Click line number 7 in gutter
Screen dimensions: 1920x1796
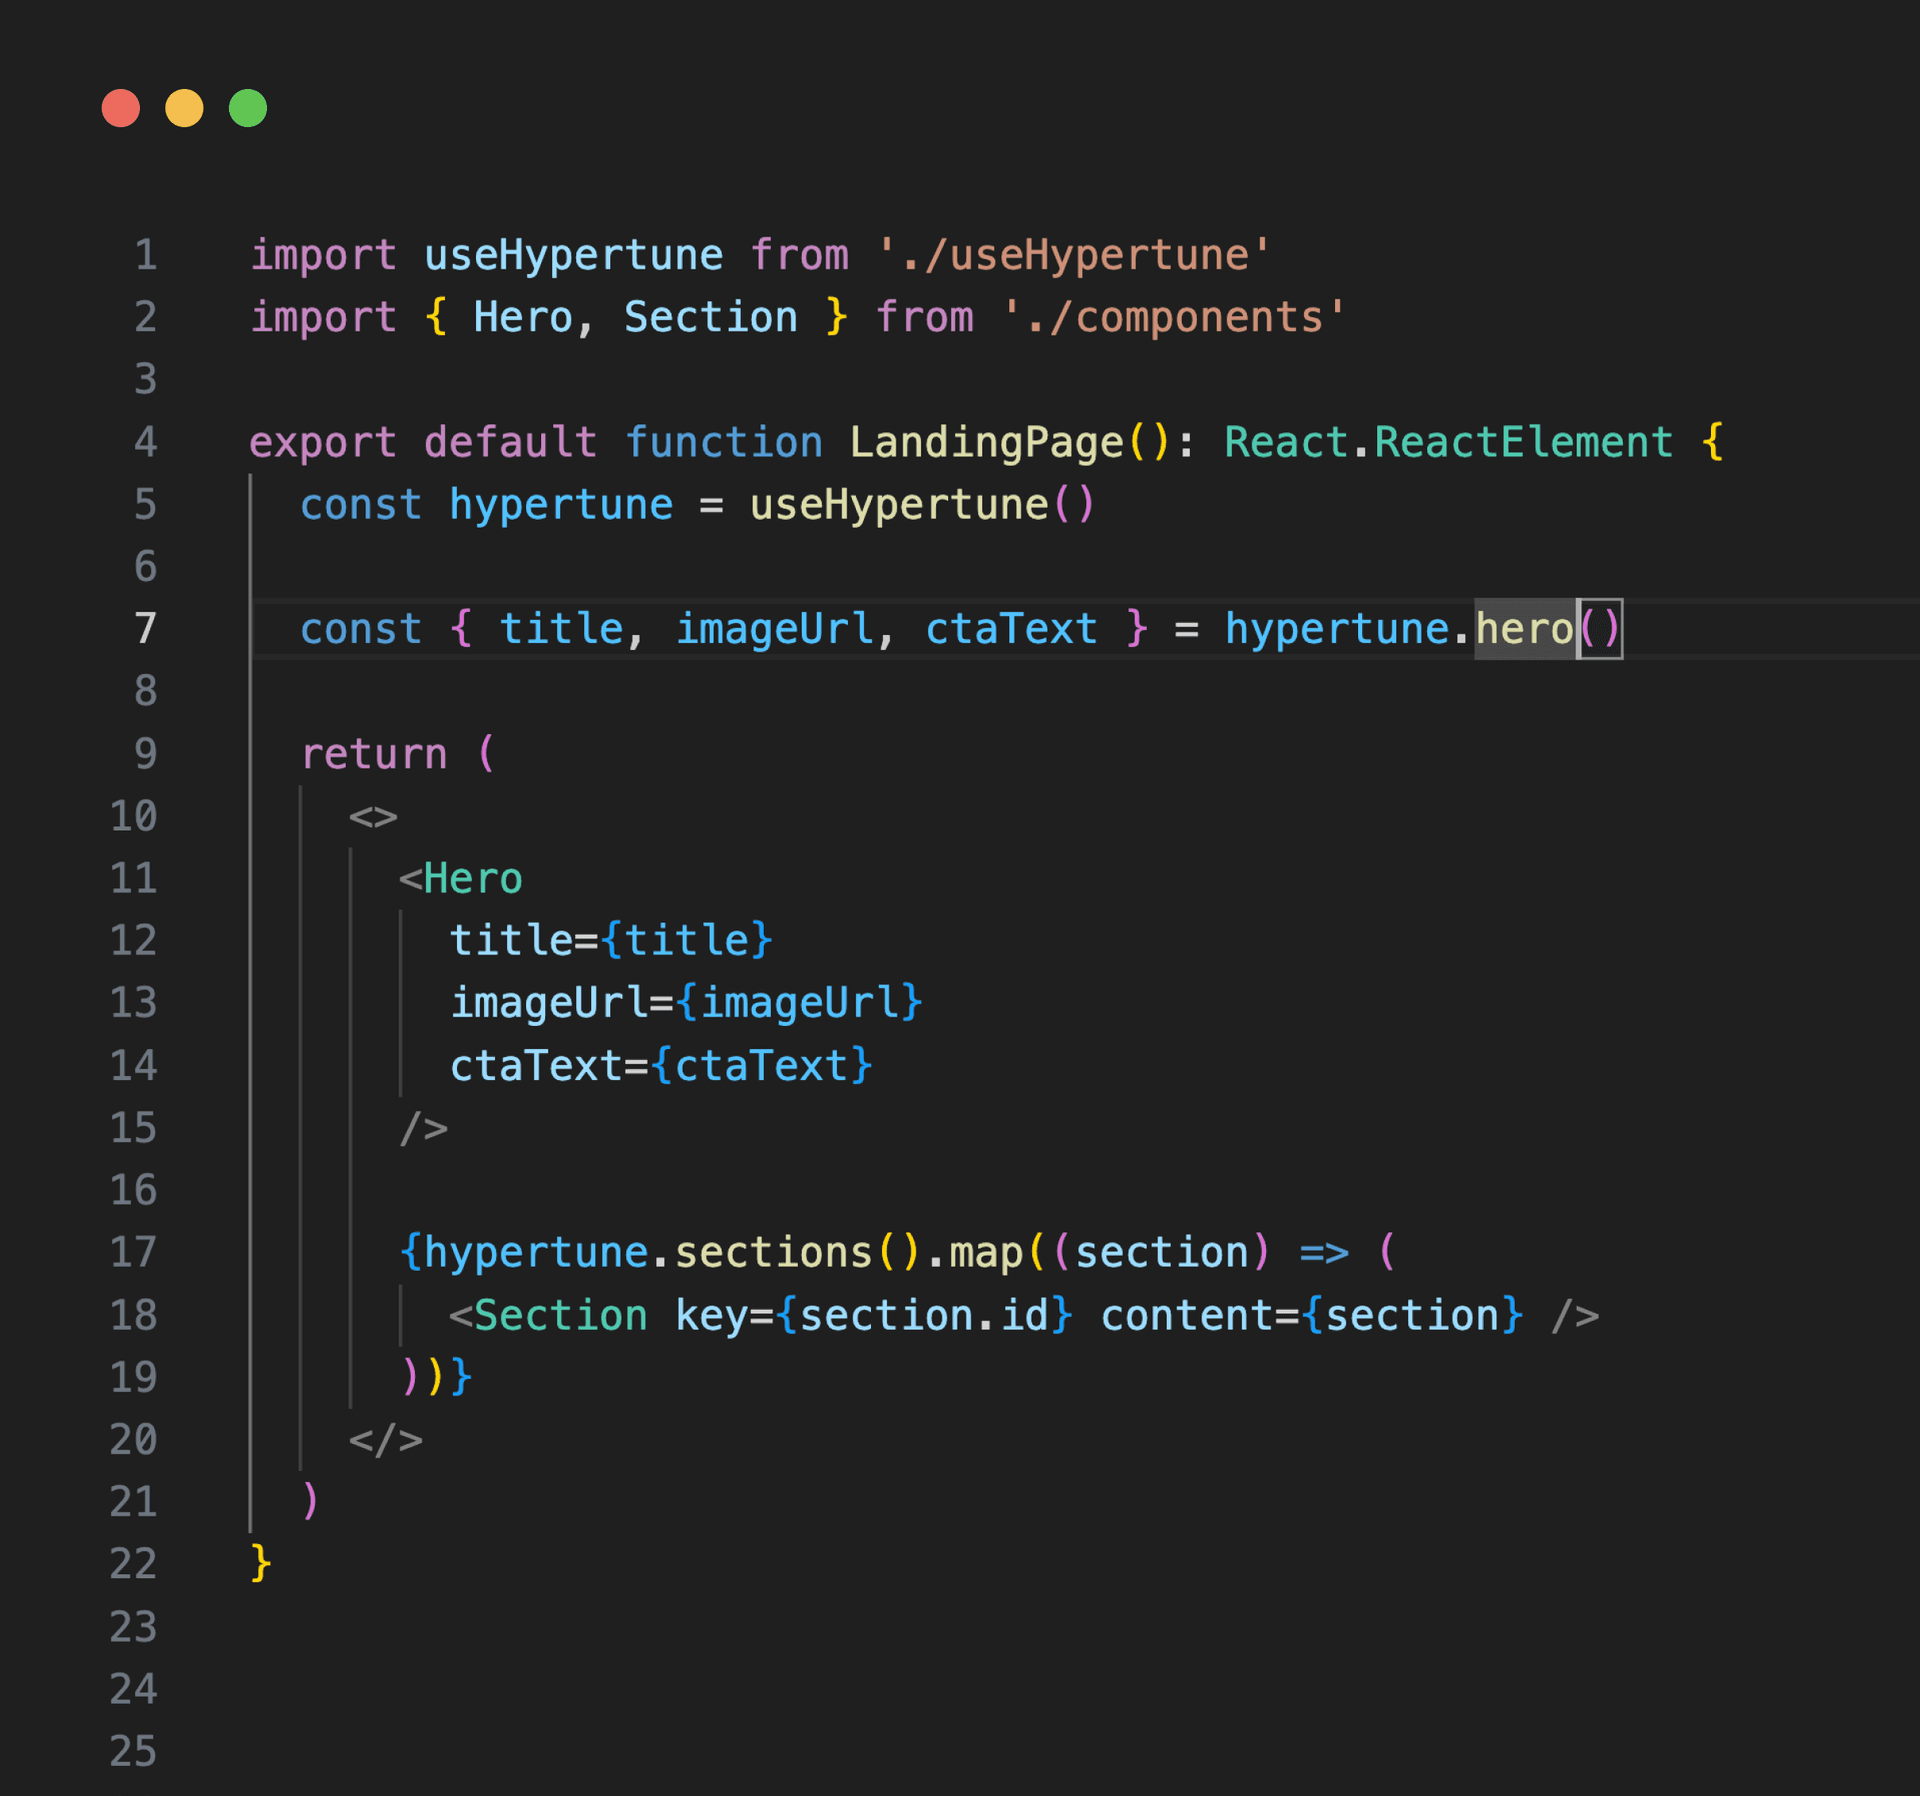coord(146,629)
